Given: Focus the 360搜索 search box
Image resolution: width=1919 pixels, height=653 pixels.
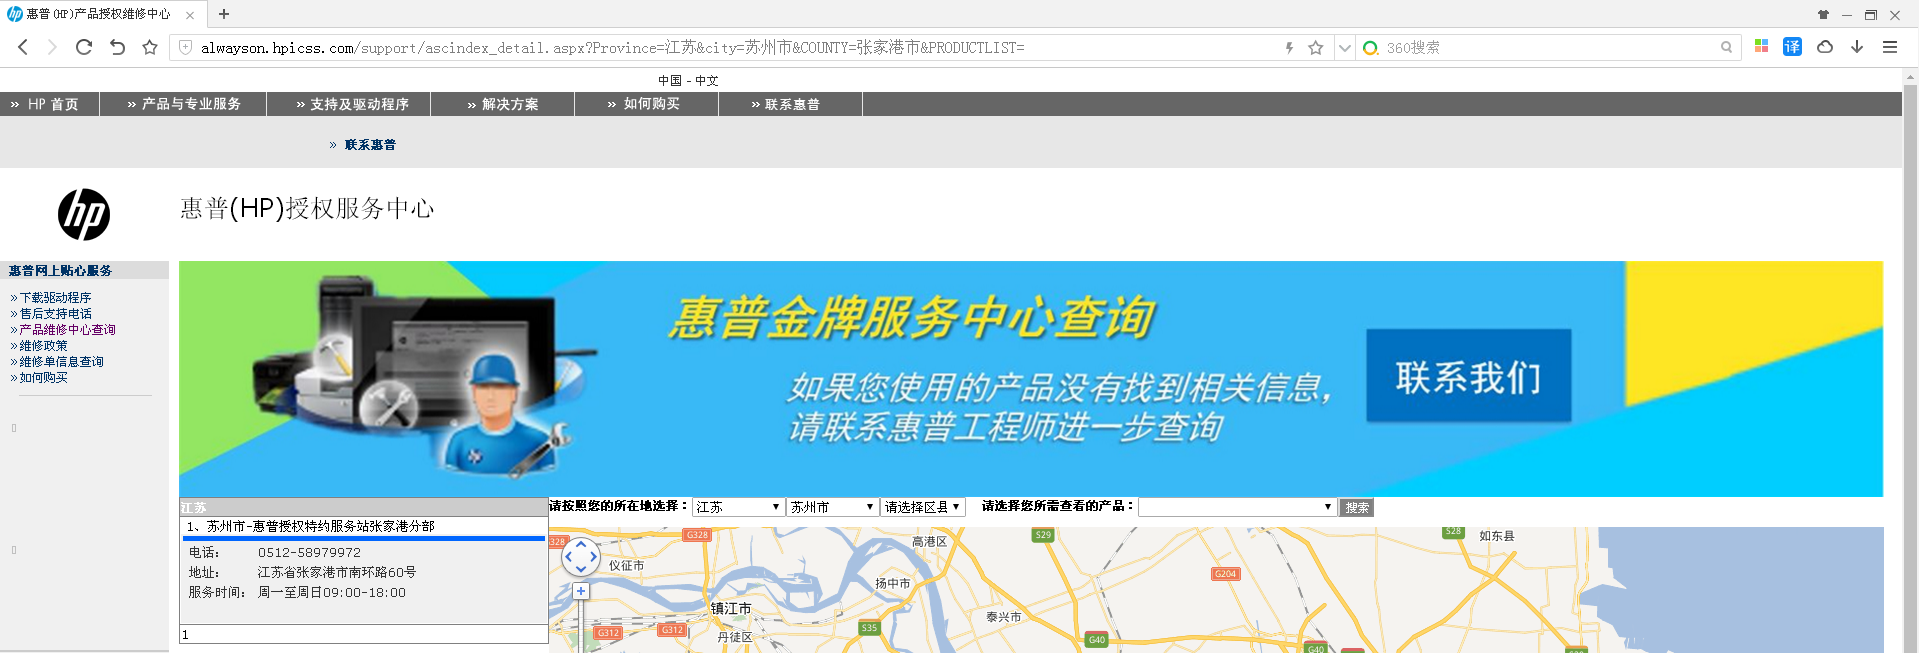Looking at the screenshot, I should coord(1548,47).
